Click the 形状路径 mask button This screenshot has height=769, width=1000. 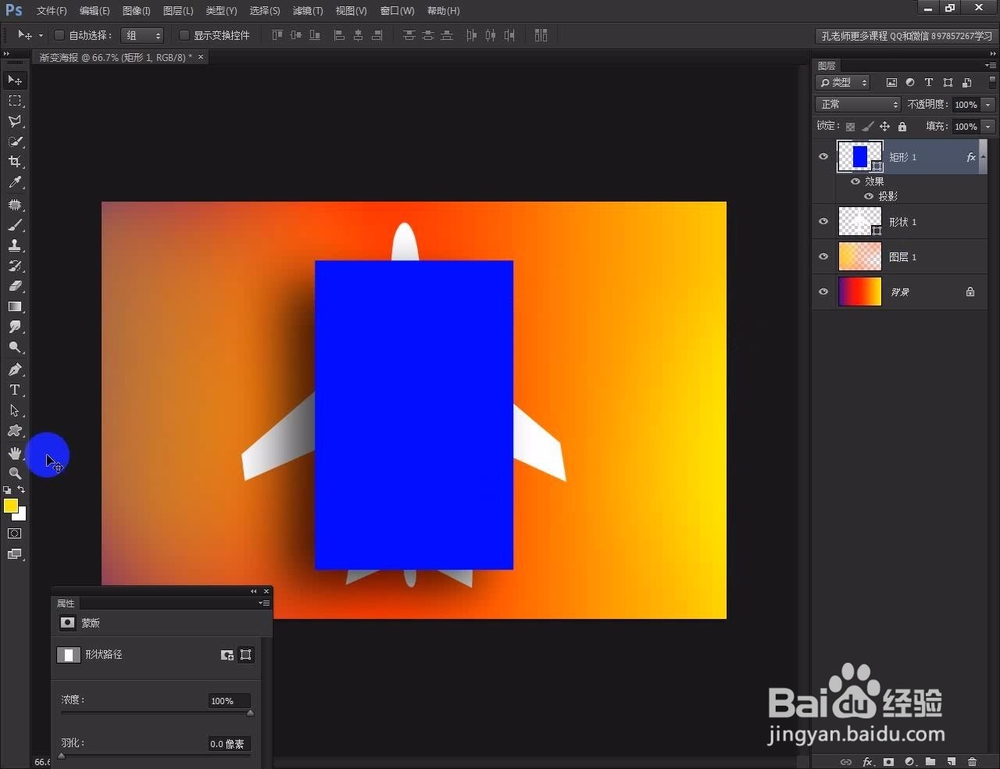(x=68, y=655)
